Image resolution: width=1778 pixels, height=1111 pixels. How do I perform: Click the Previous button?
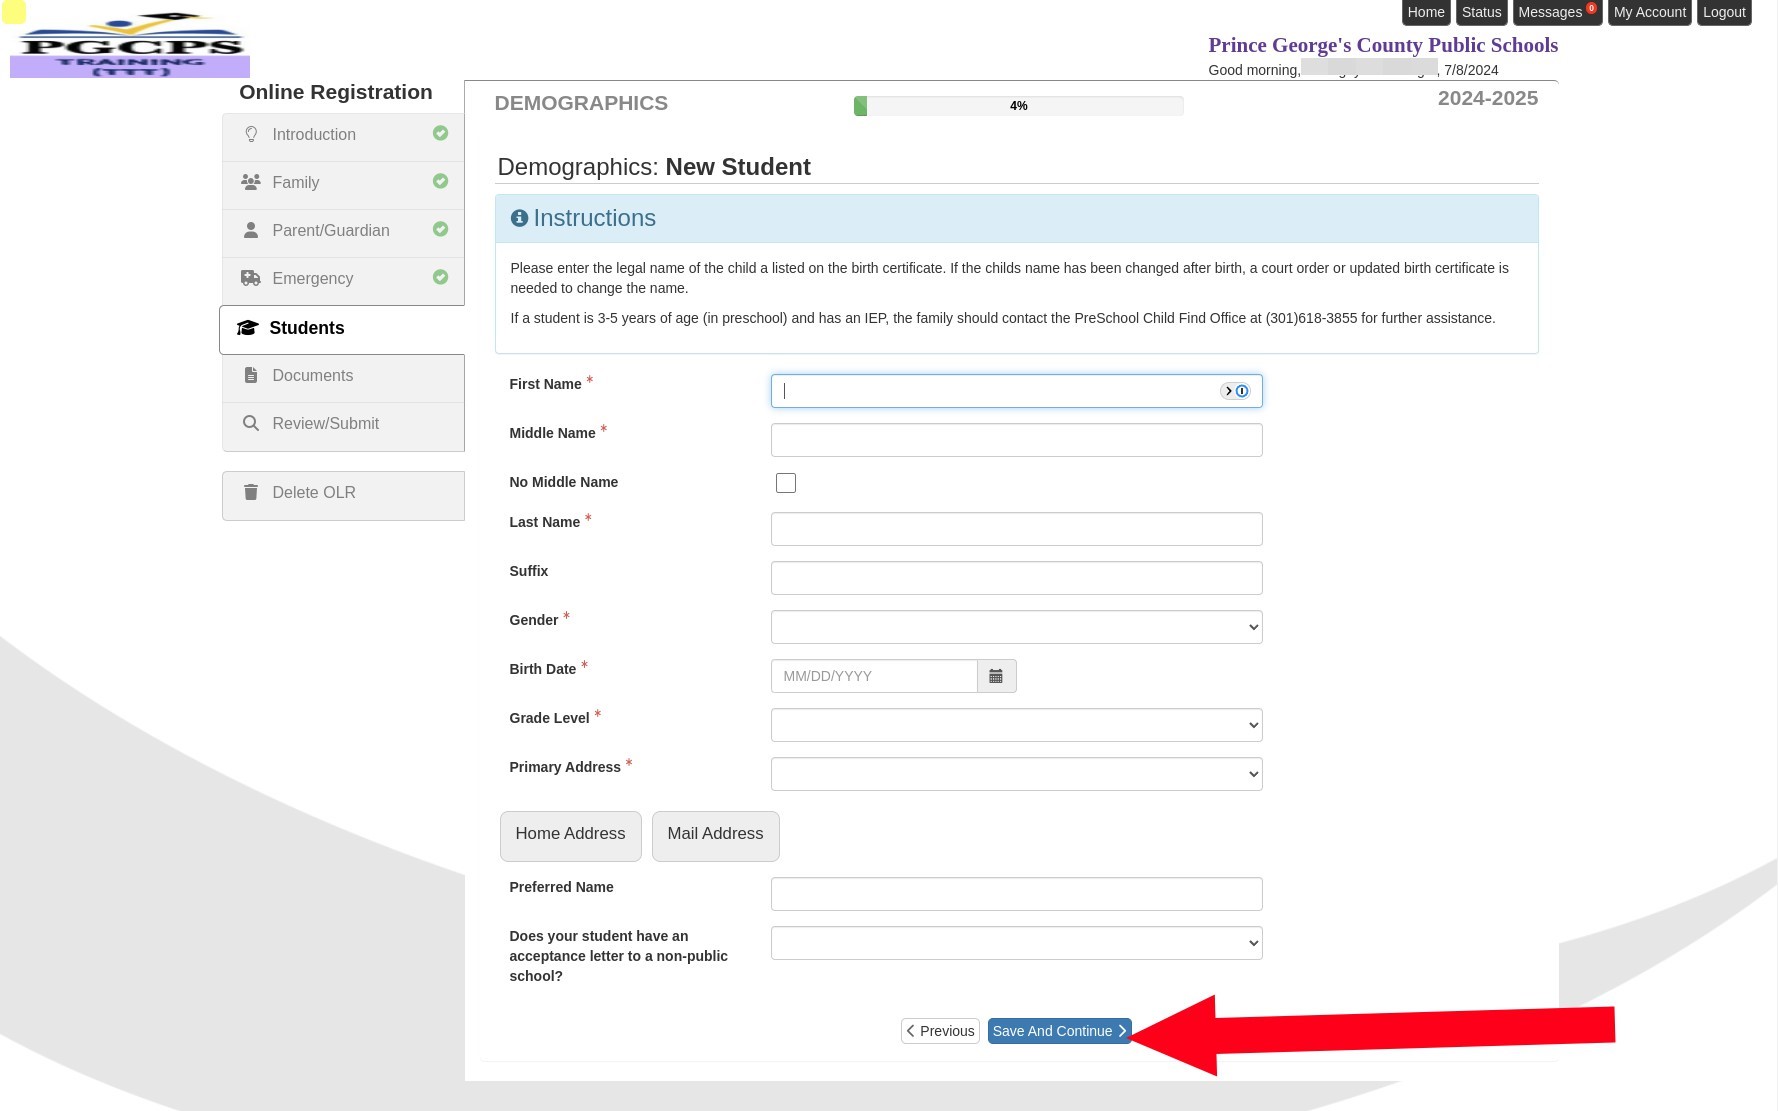click(x=939, y=1030)
